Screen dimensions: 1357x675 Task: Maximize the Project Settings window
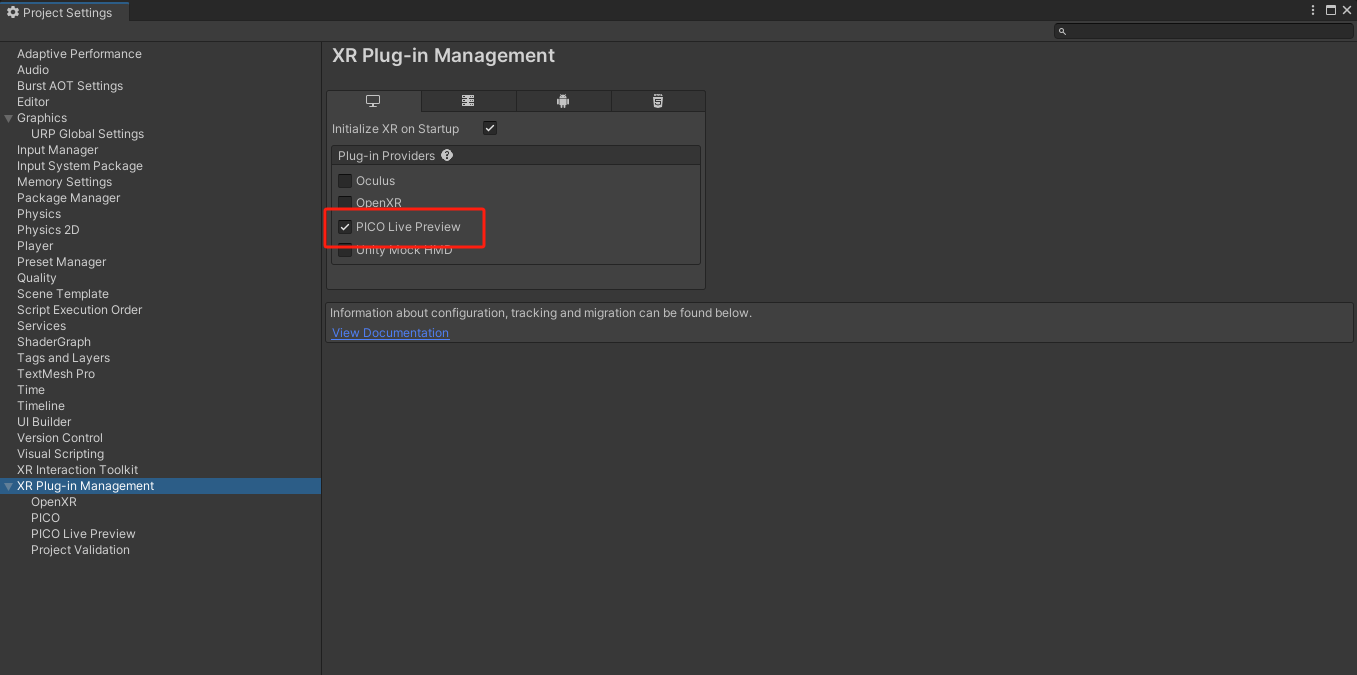click(1331, 10)
